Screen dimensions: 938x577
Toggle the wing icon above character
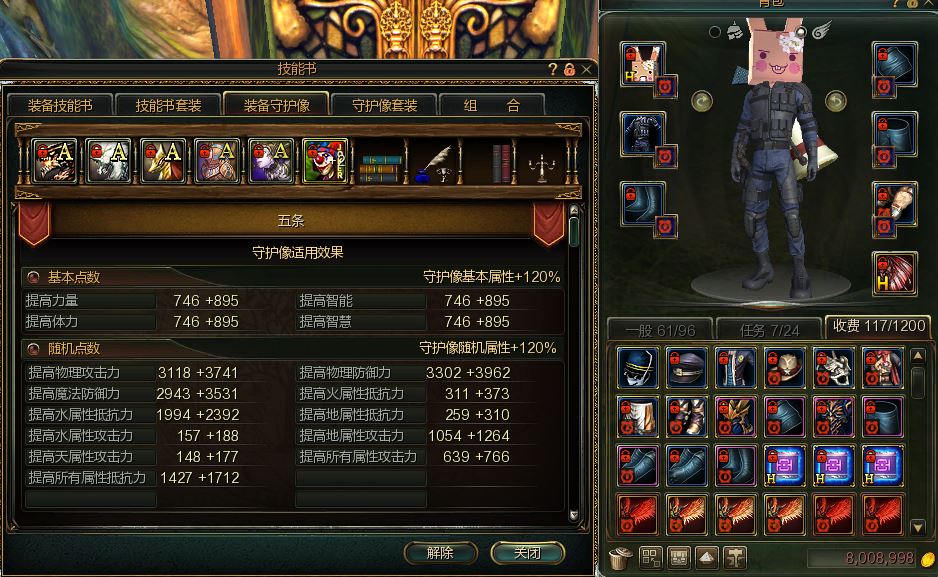click(822, 29)
